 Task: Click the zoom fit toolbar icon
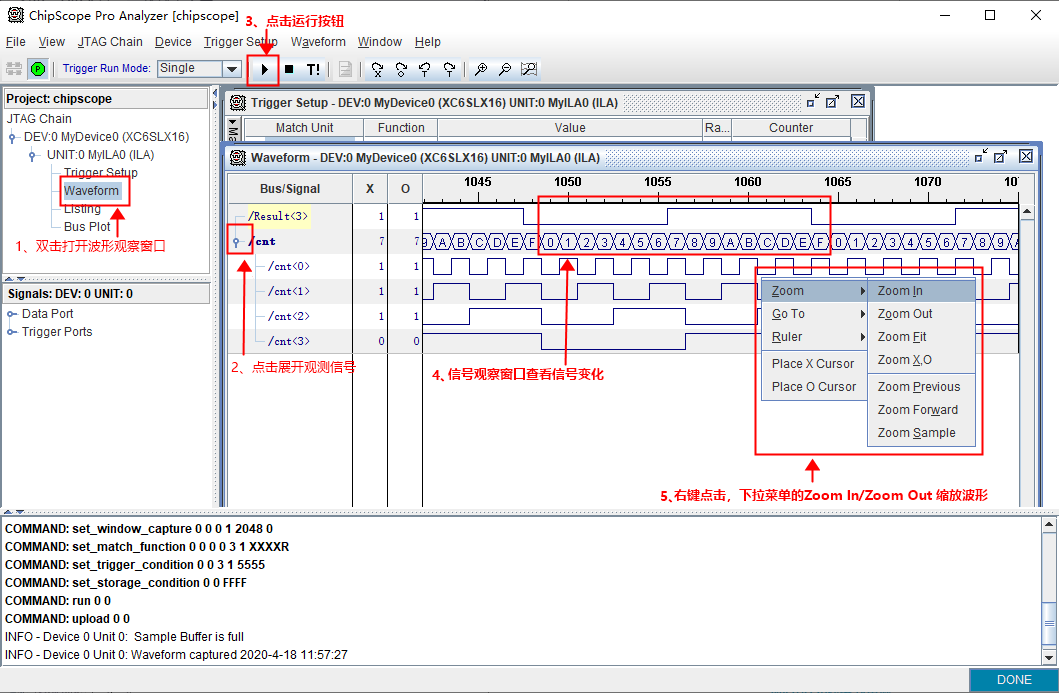click(529, 69)
